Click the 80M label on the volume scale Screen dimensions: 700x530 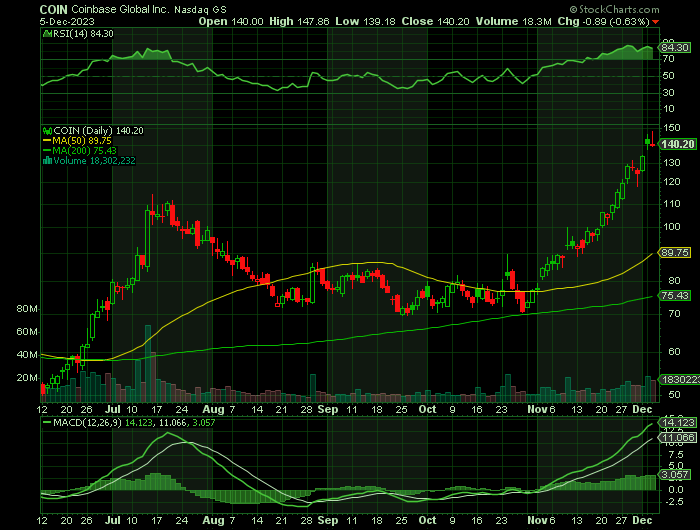click(x=27, y=309)
